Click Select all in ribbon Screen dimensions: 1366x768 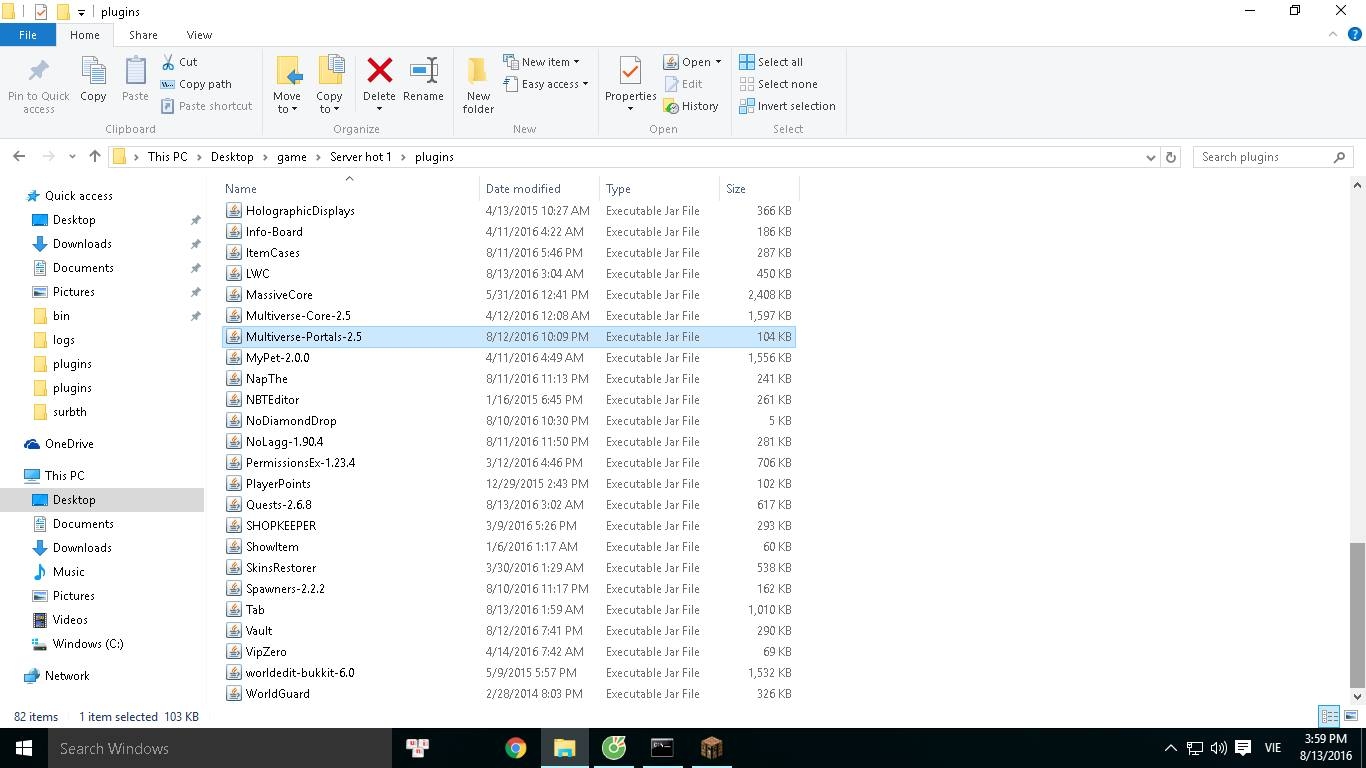[771, 62]
